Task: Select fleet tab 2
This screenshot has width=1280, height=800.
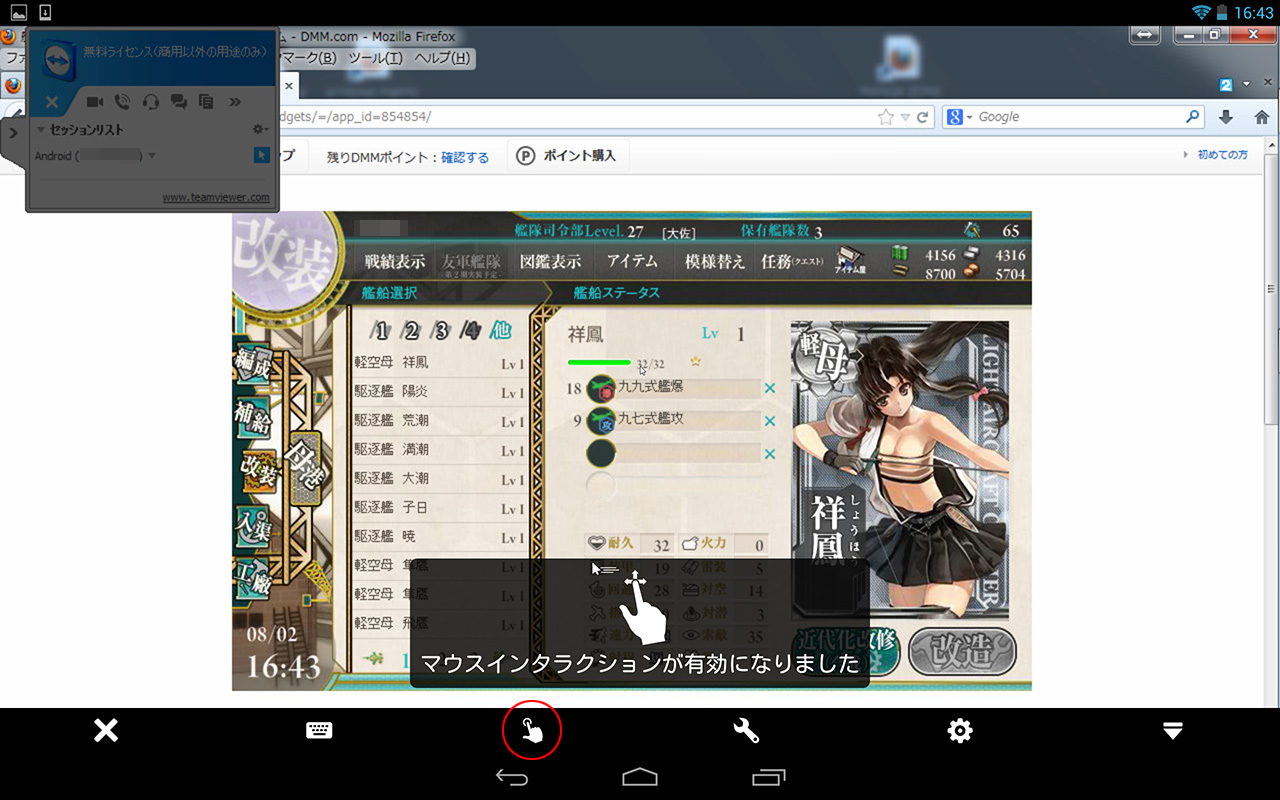Action: coord(411,332)
